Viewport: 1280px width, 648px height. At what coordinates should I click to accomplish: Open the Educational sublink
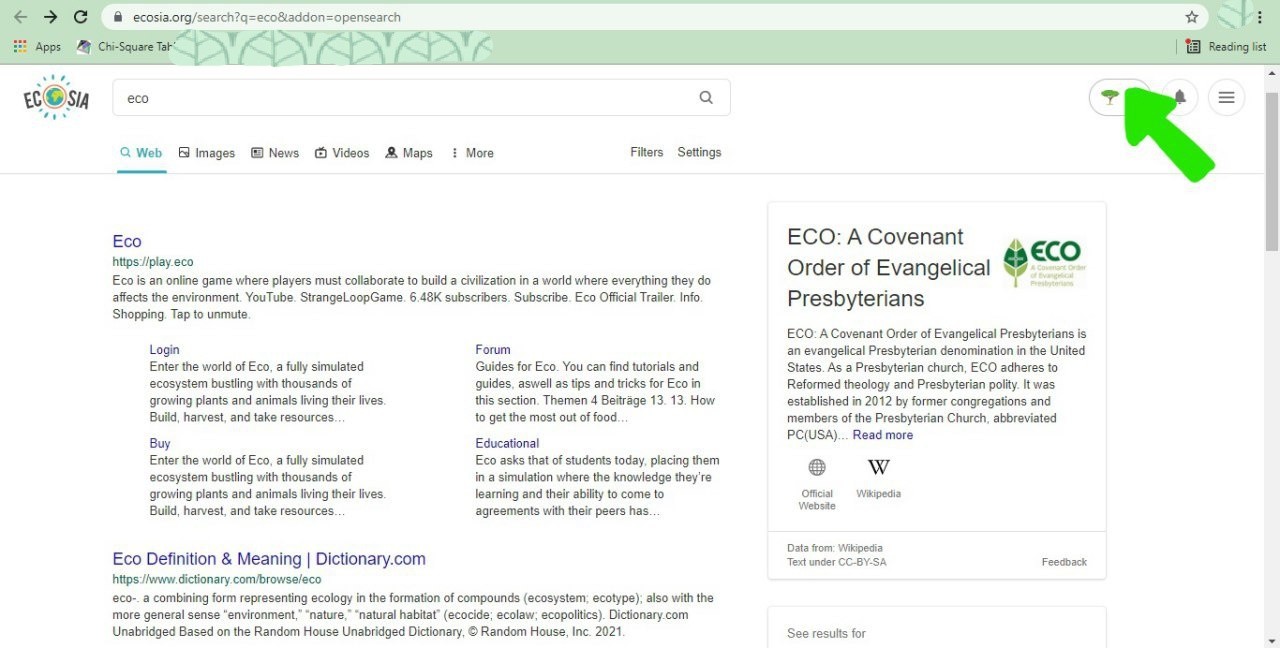pyautogui.click(x=507, y=443)
